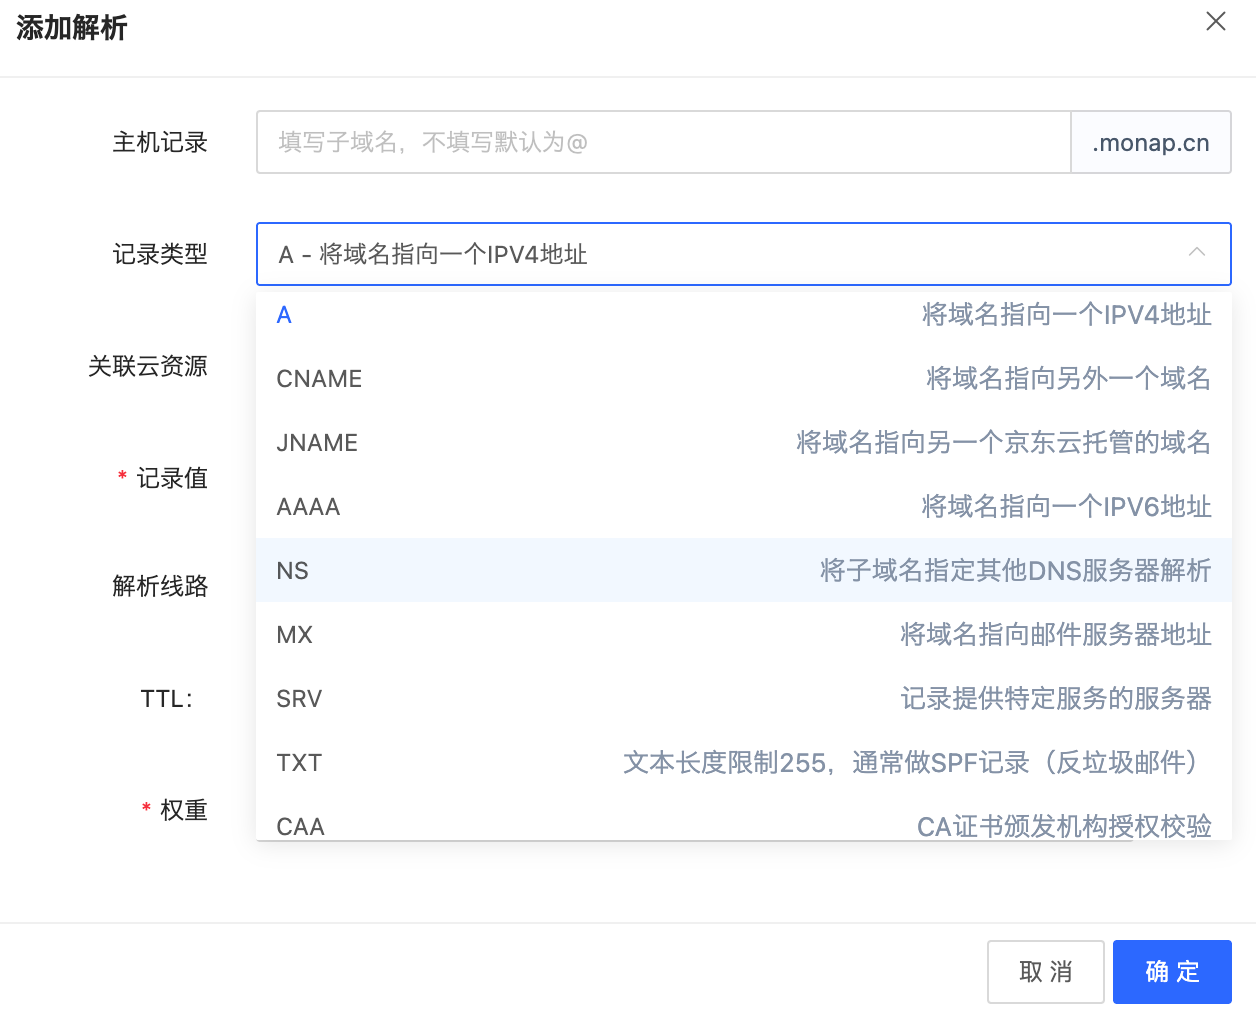Click the .monap.cn domain suffix
This screenshot has width=1256, height=1012.
[x=1150, y=143]
